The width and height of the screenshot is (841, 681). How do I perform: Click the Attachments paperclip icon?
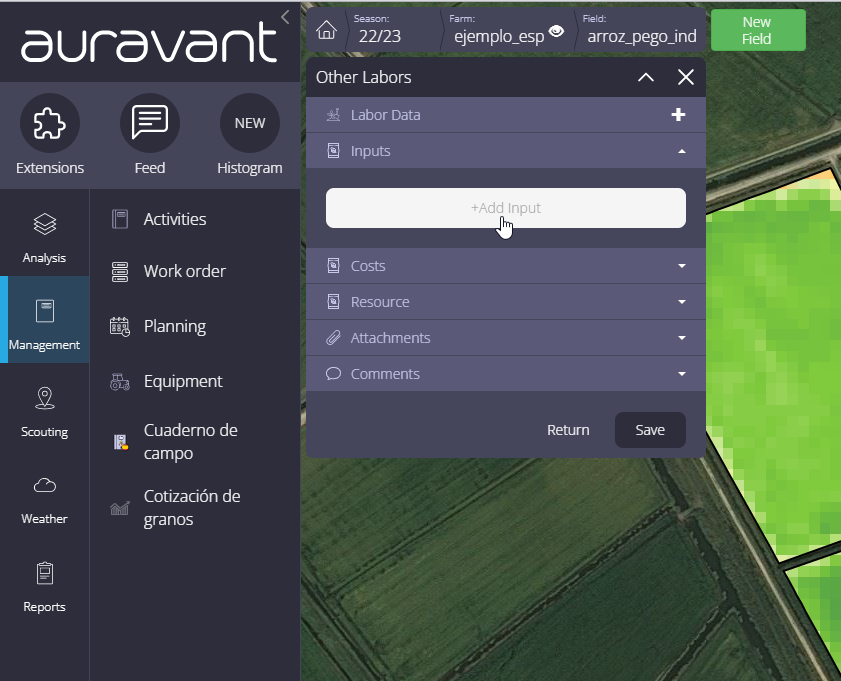pyautogui.click(x=333, y=338)
